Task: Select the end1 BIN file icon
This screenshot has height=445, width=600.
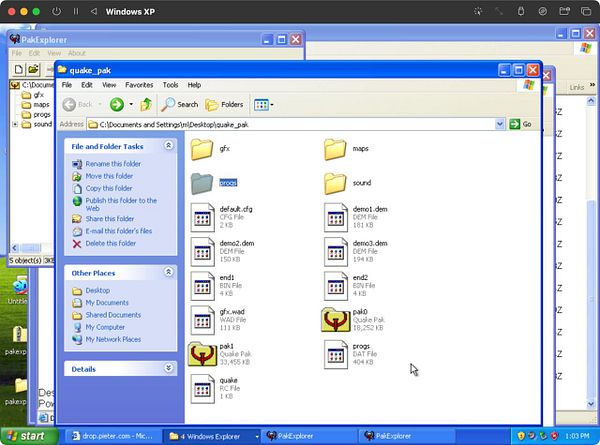Action: tap(202, 286)
